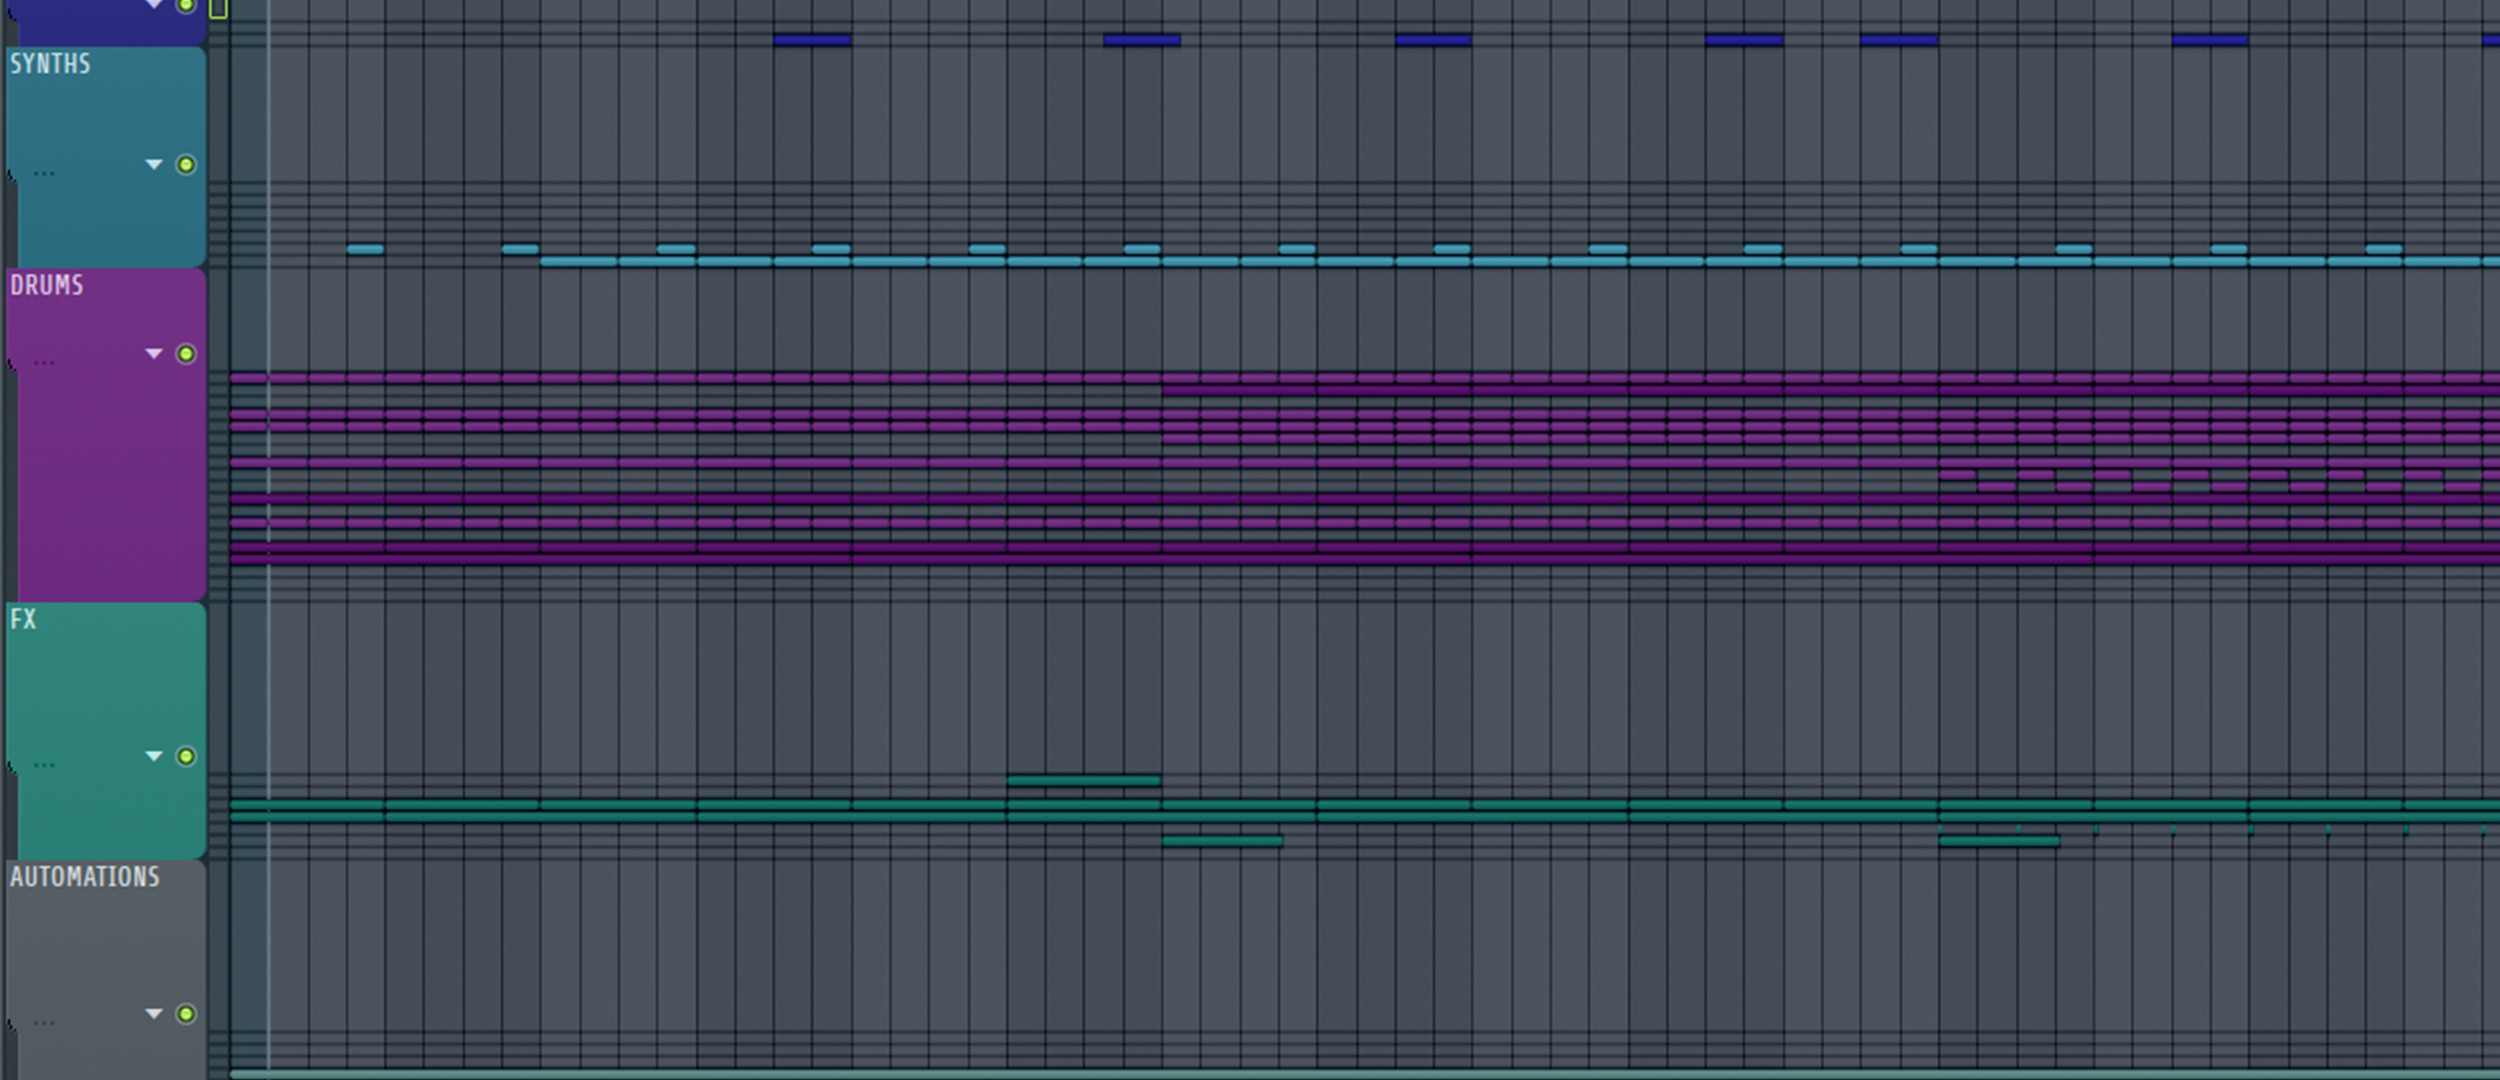Select the FX track header

coord(24,620)
